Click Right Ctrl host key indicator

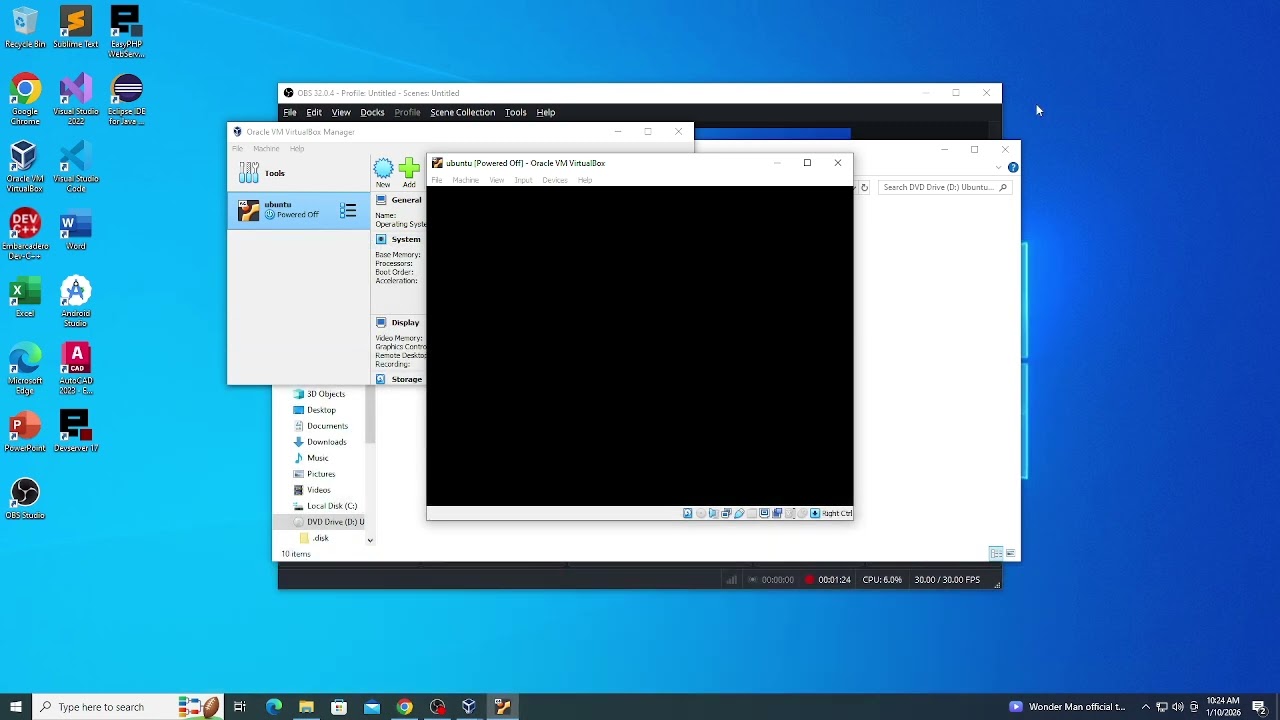838,513
